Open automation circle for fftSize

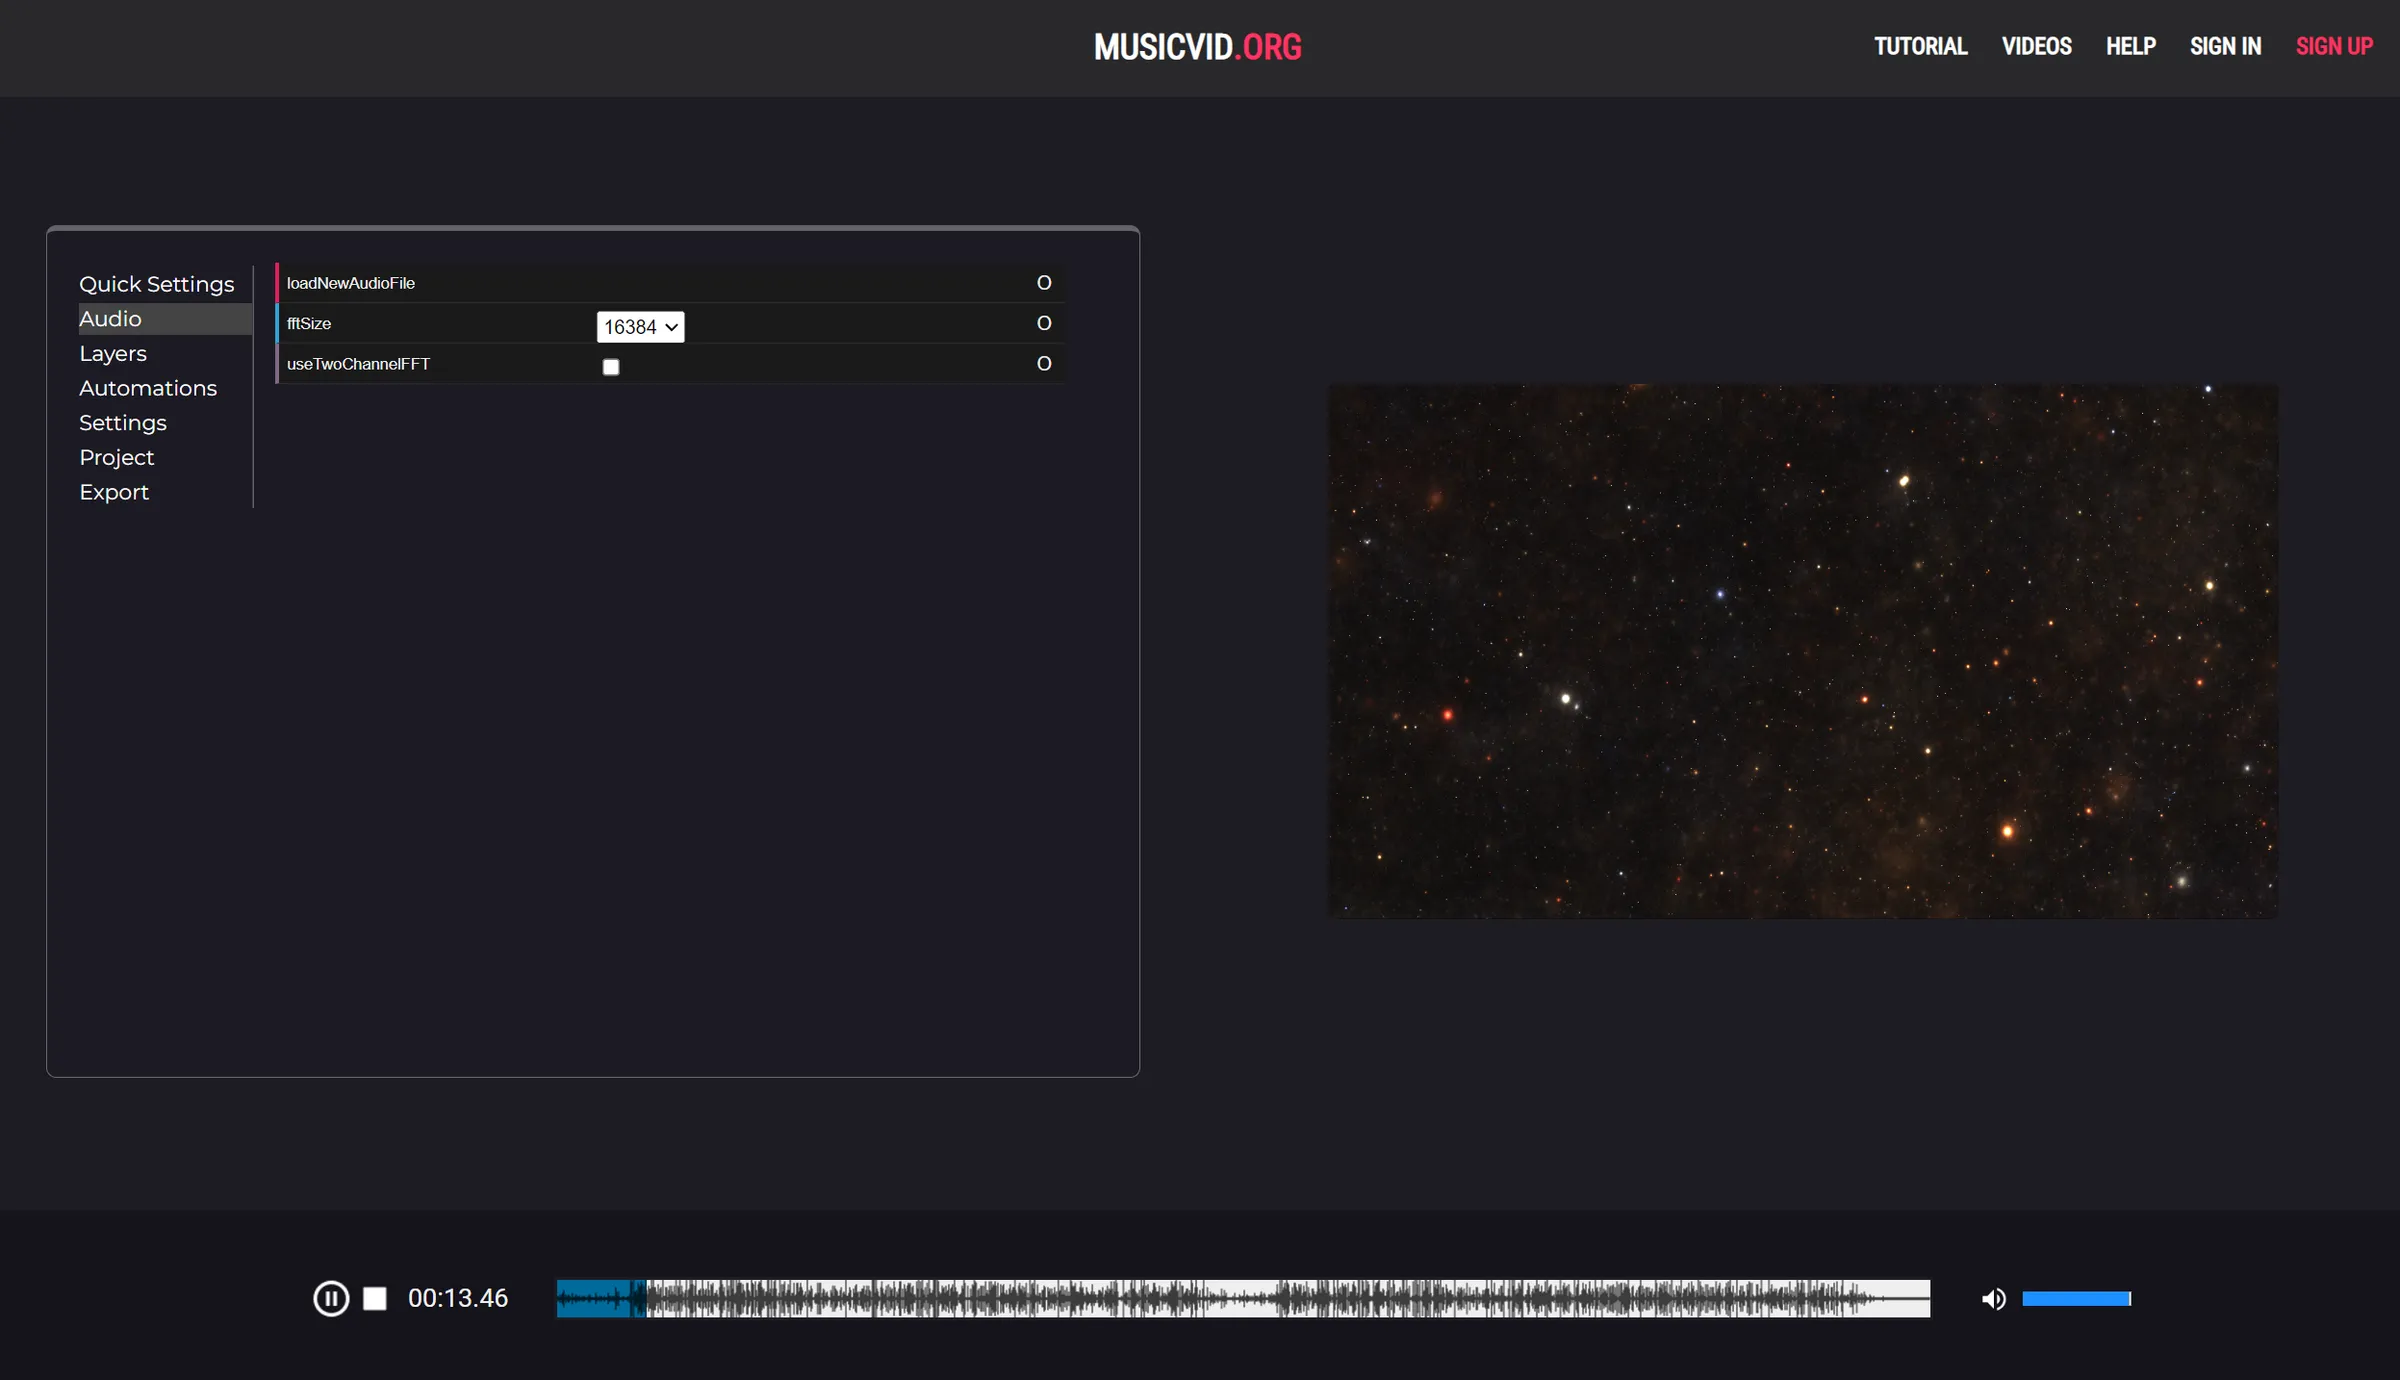pyautogui.click(x=1043, y=323)
